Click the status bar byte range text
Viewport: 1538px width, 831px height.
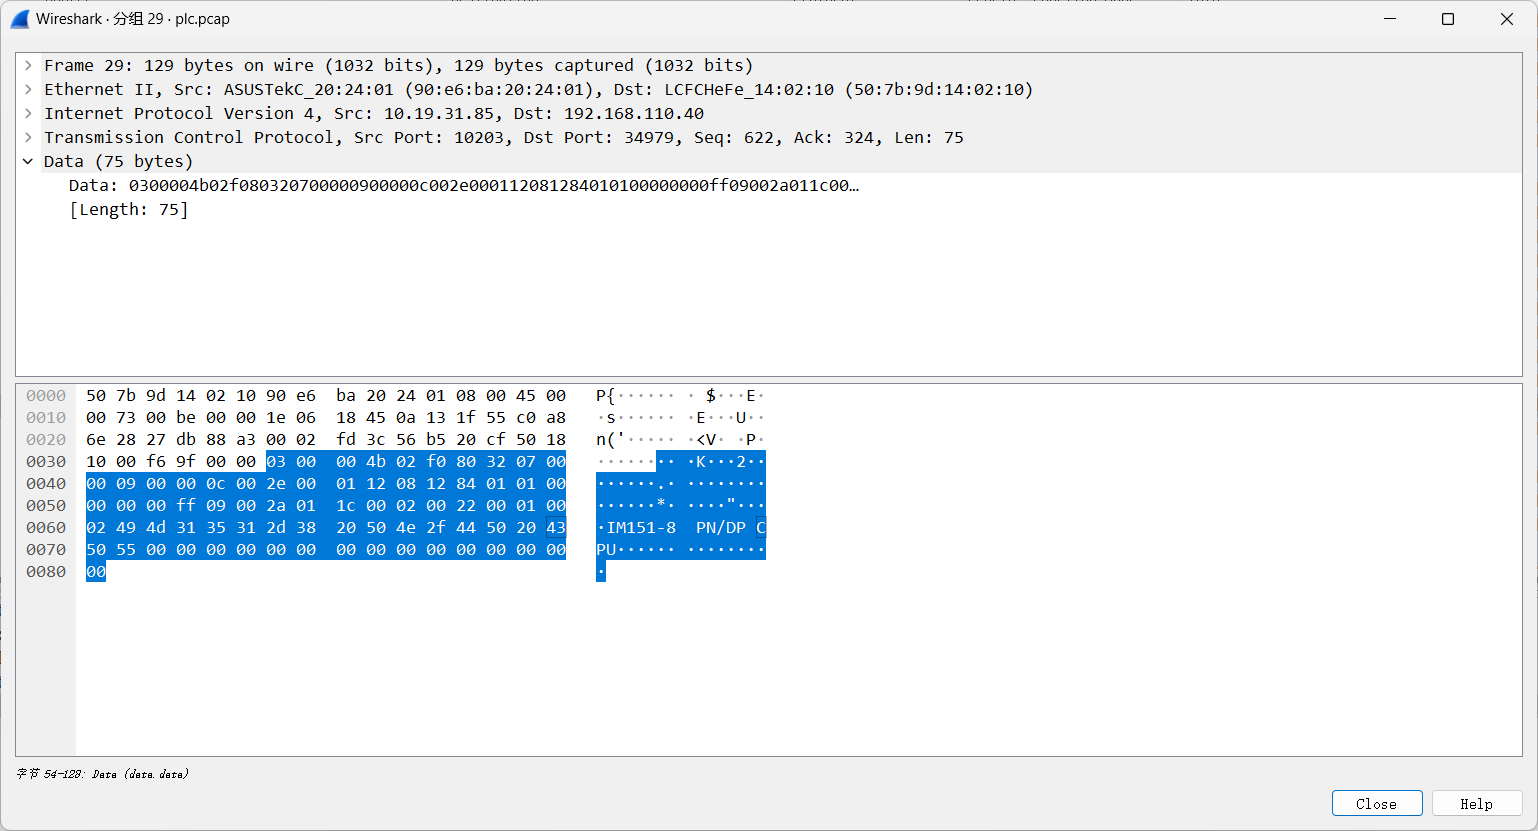pyautogui.click(x=102, y=774)
